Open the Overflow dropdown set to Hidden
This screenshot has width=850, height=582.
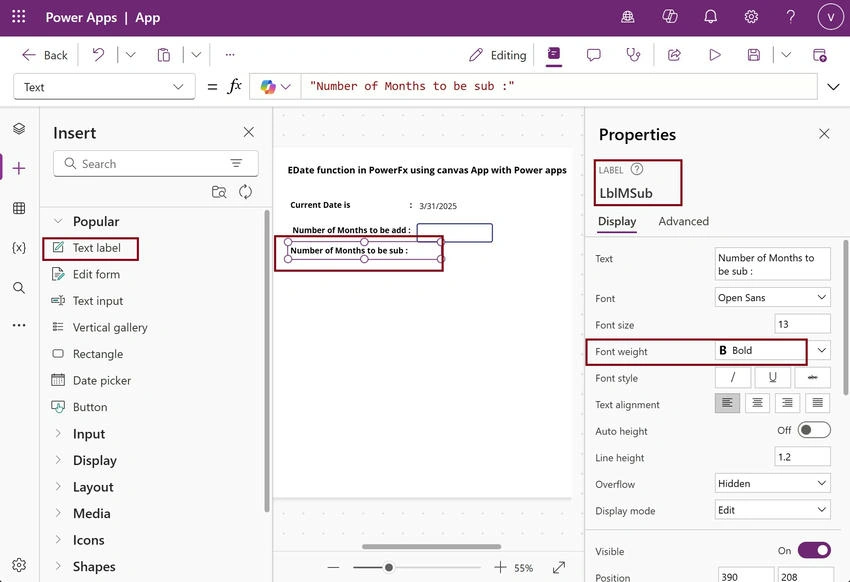(x=772, y=483)
